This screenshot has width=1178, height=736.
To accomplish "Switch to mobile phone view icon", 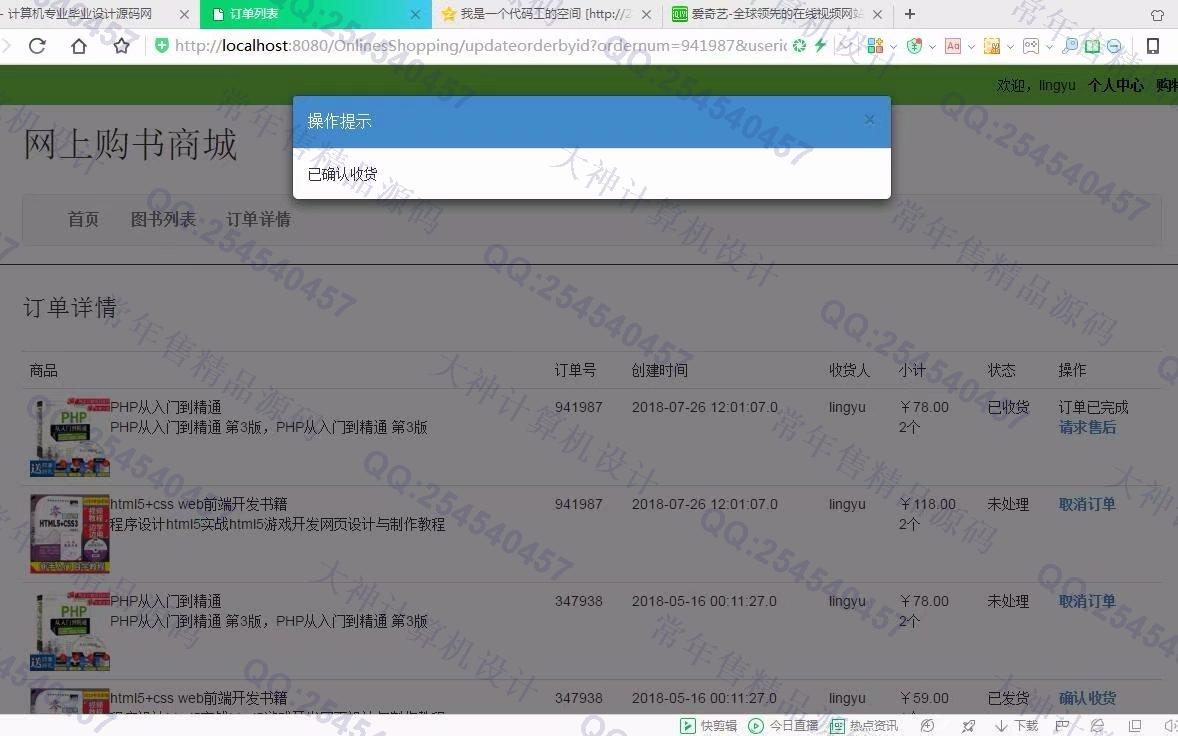I will 1152,46.
